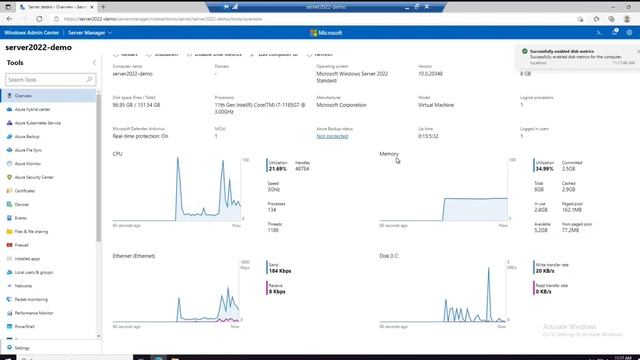Expand the Server Manager dropdown
640x360 pixels.
point(90,33)
